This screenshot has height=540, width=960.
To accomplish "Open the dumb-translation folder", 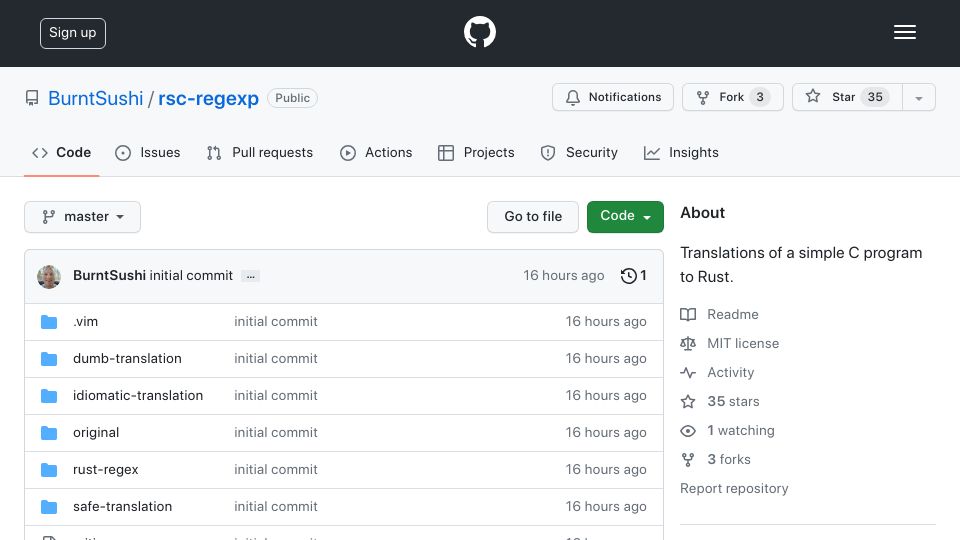I will pyautogui.click(x=127, y=358).
